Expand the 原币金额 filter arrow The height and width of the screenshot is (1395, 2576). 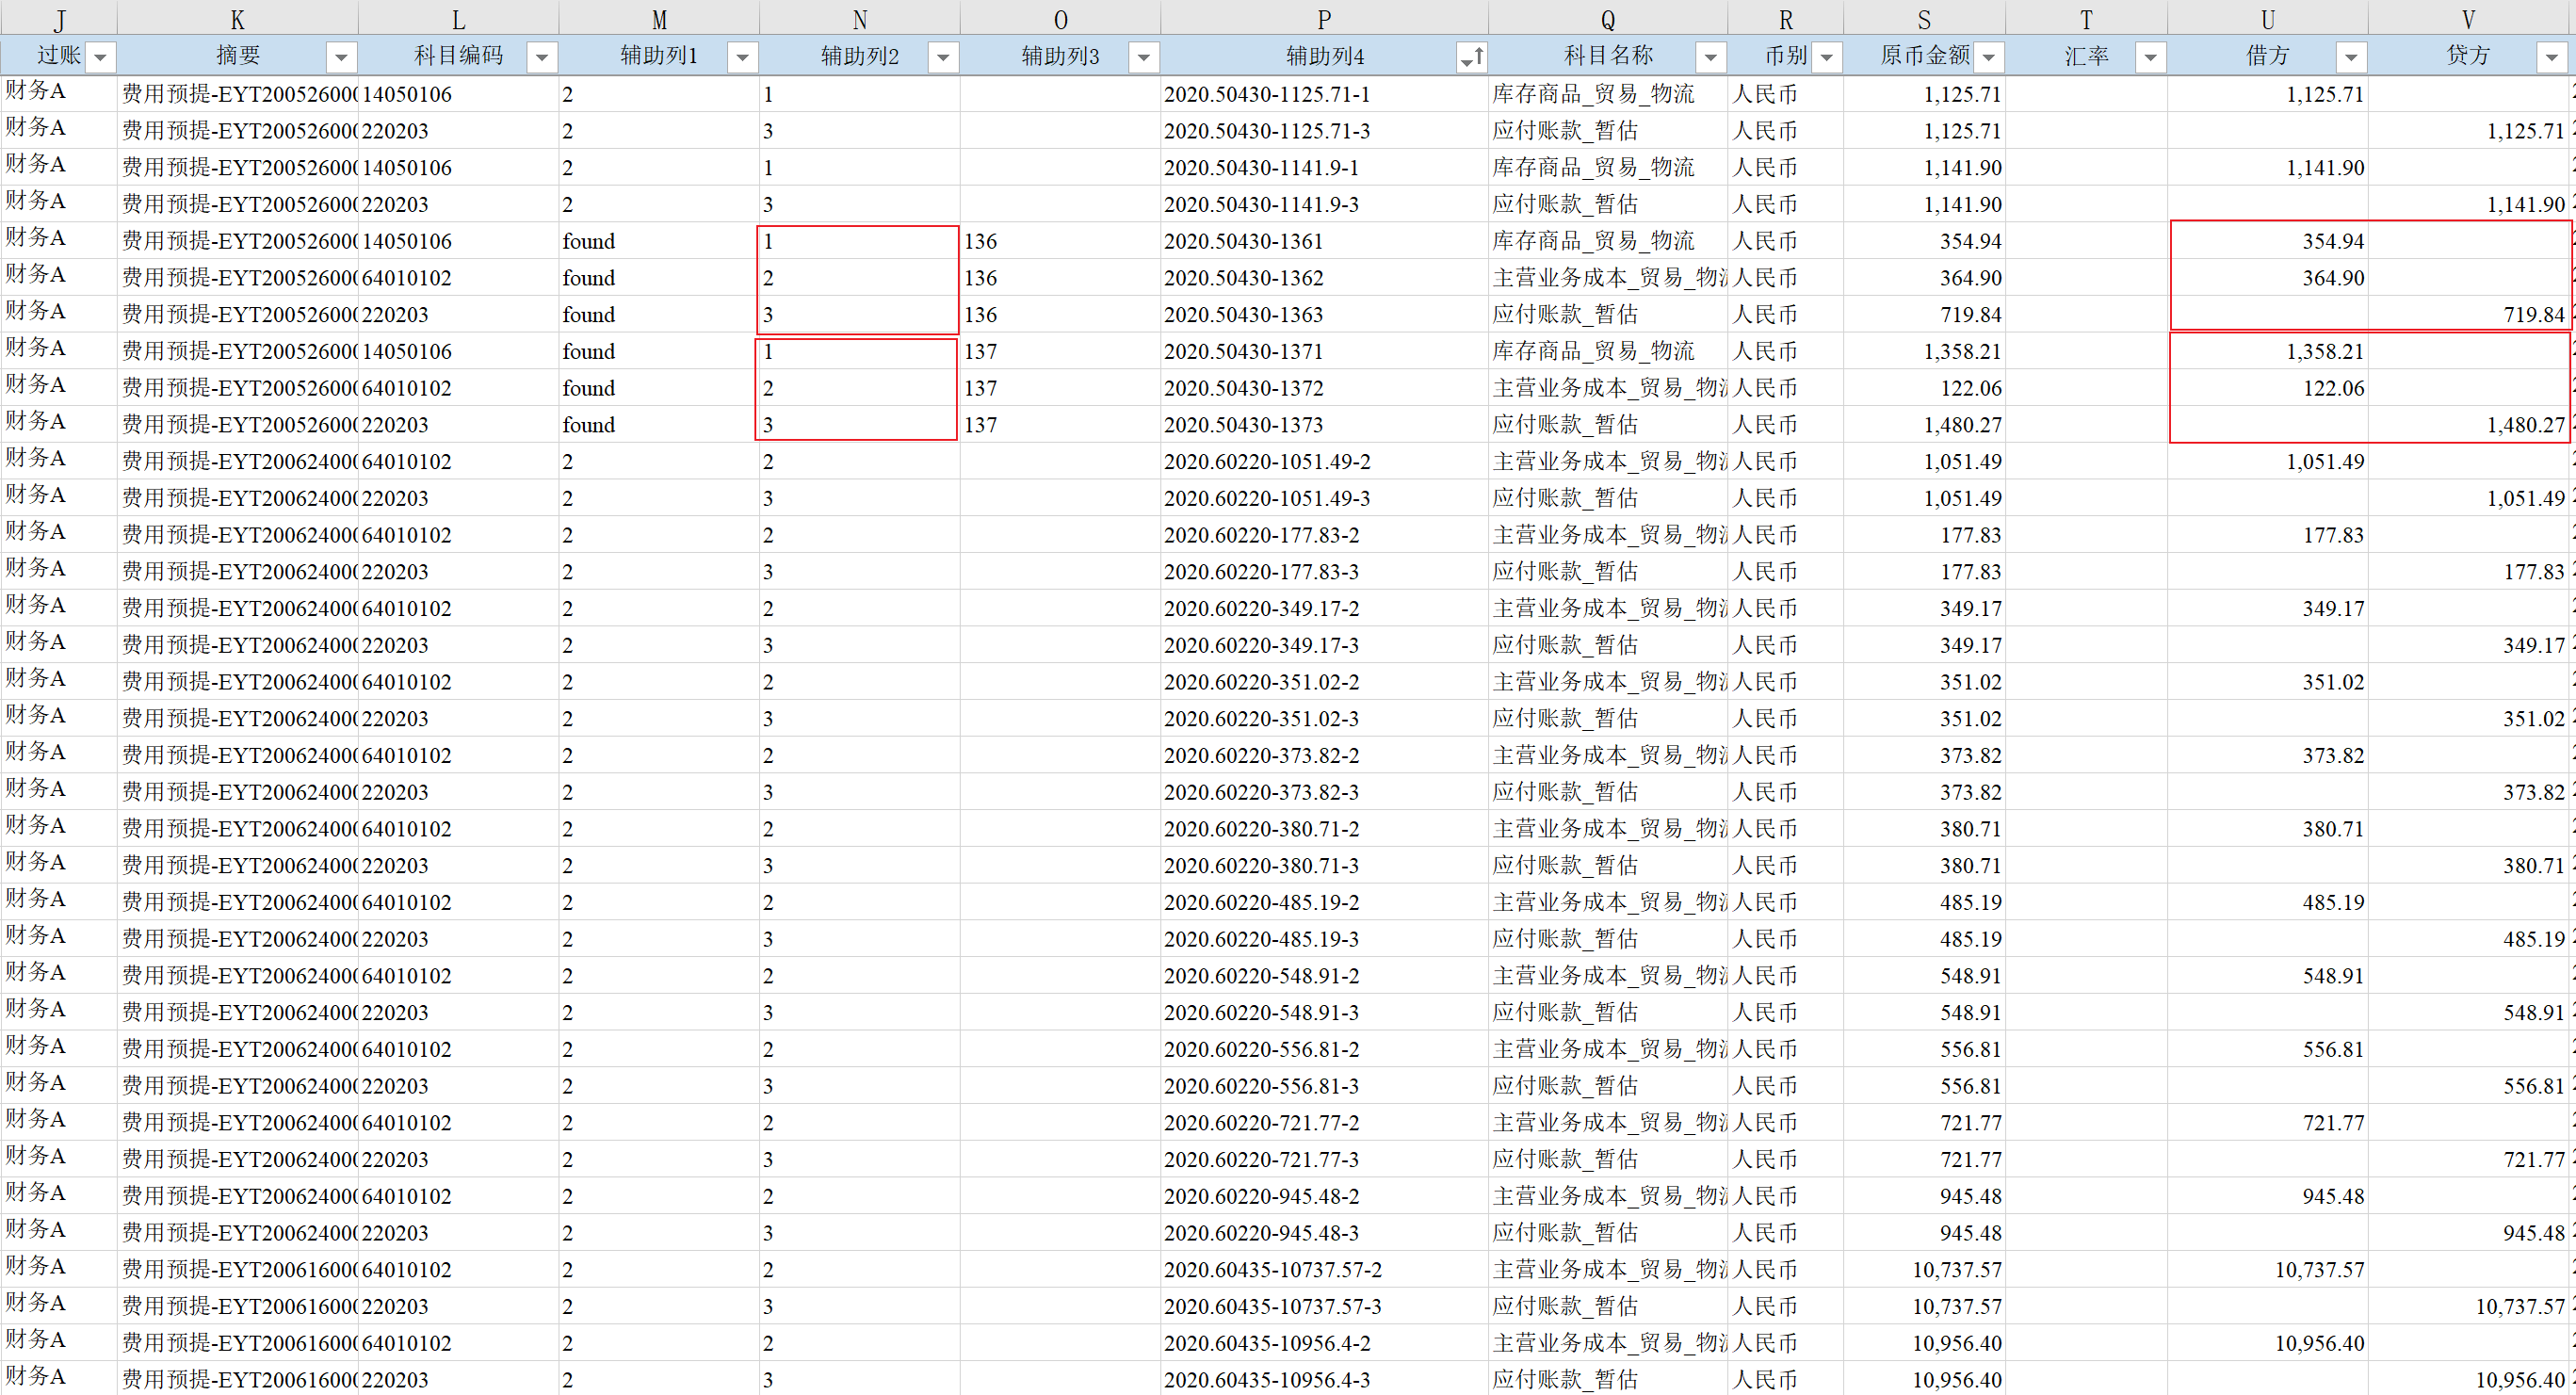coord(1989,57)
